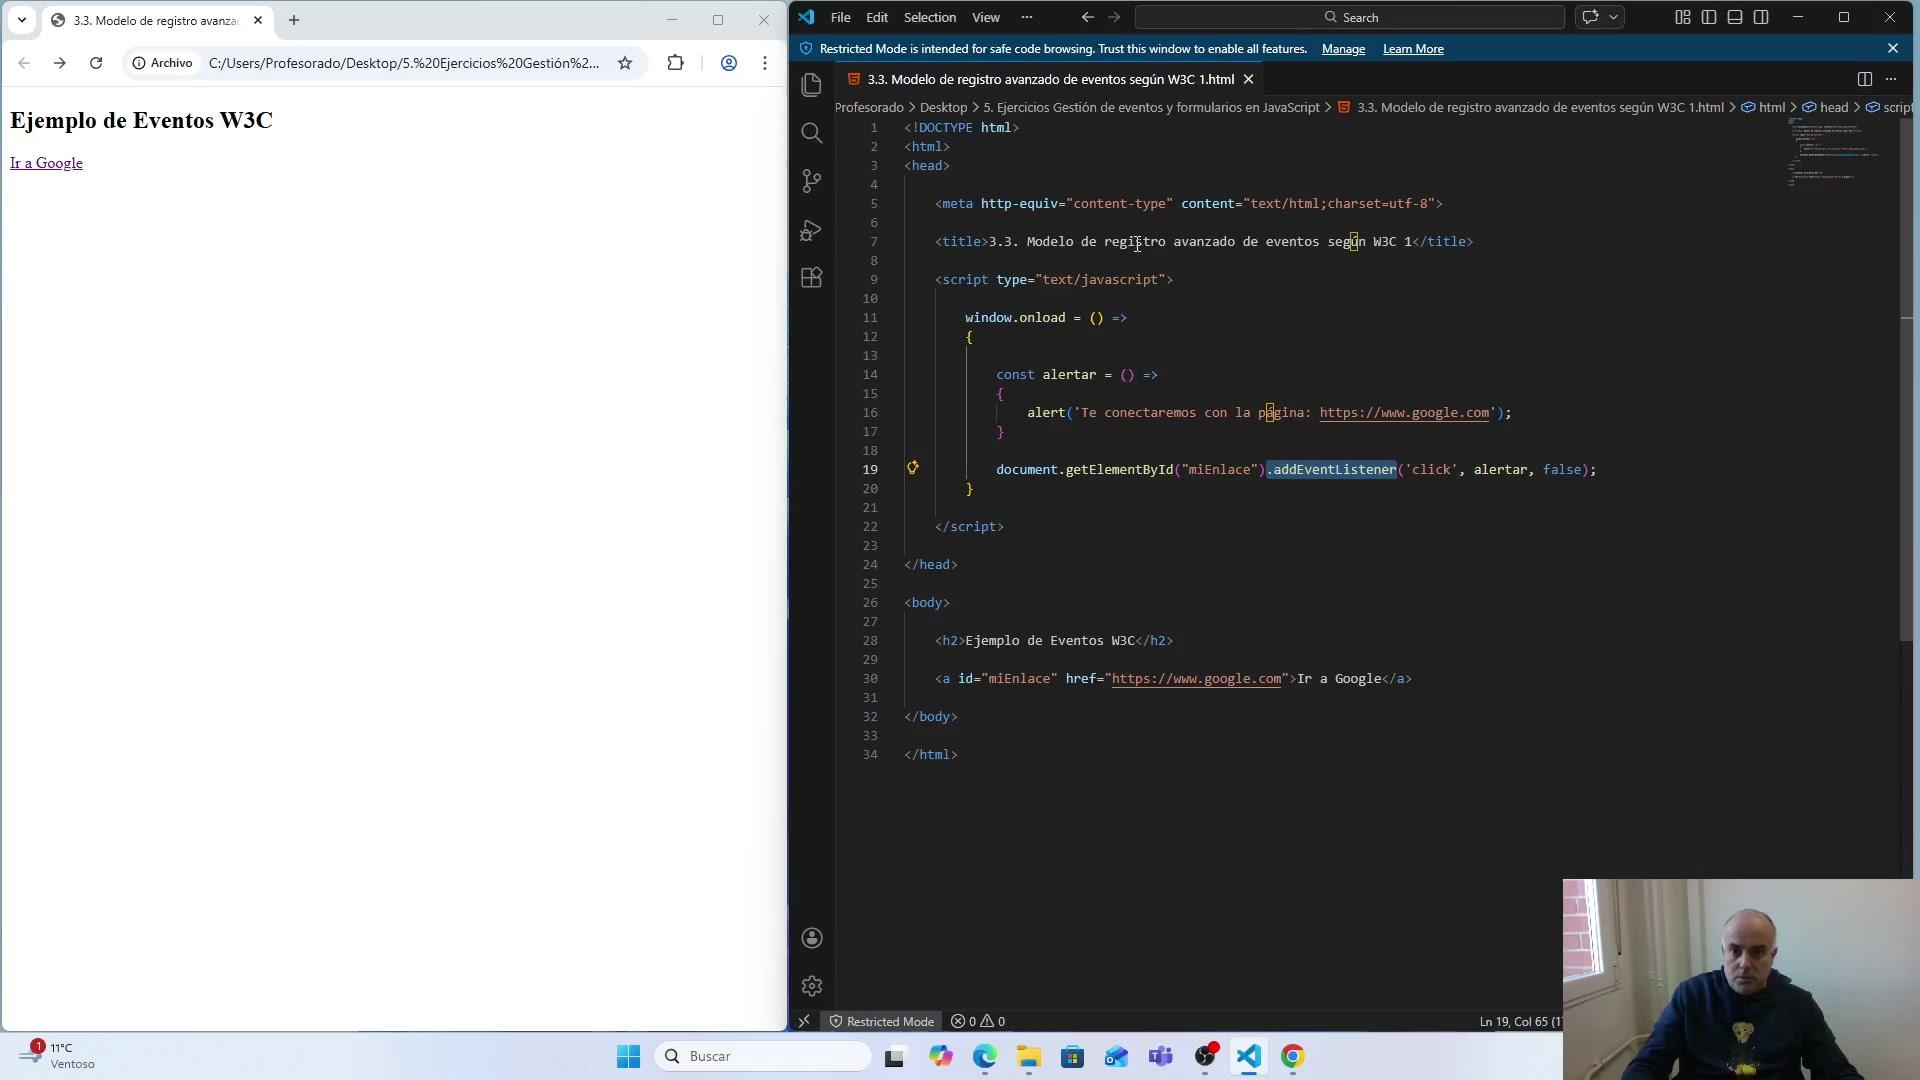Select the Chrome tab '3.3. Modelo de registro'
This screenshot has height=1080, width=1920.
pyautogui.click(x=158, y=20)
